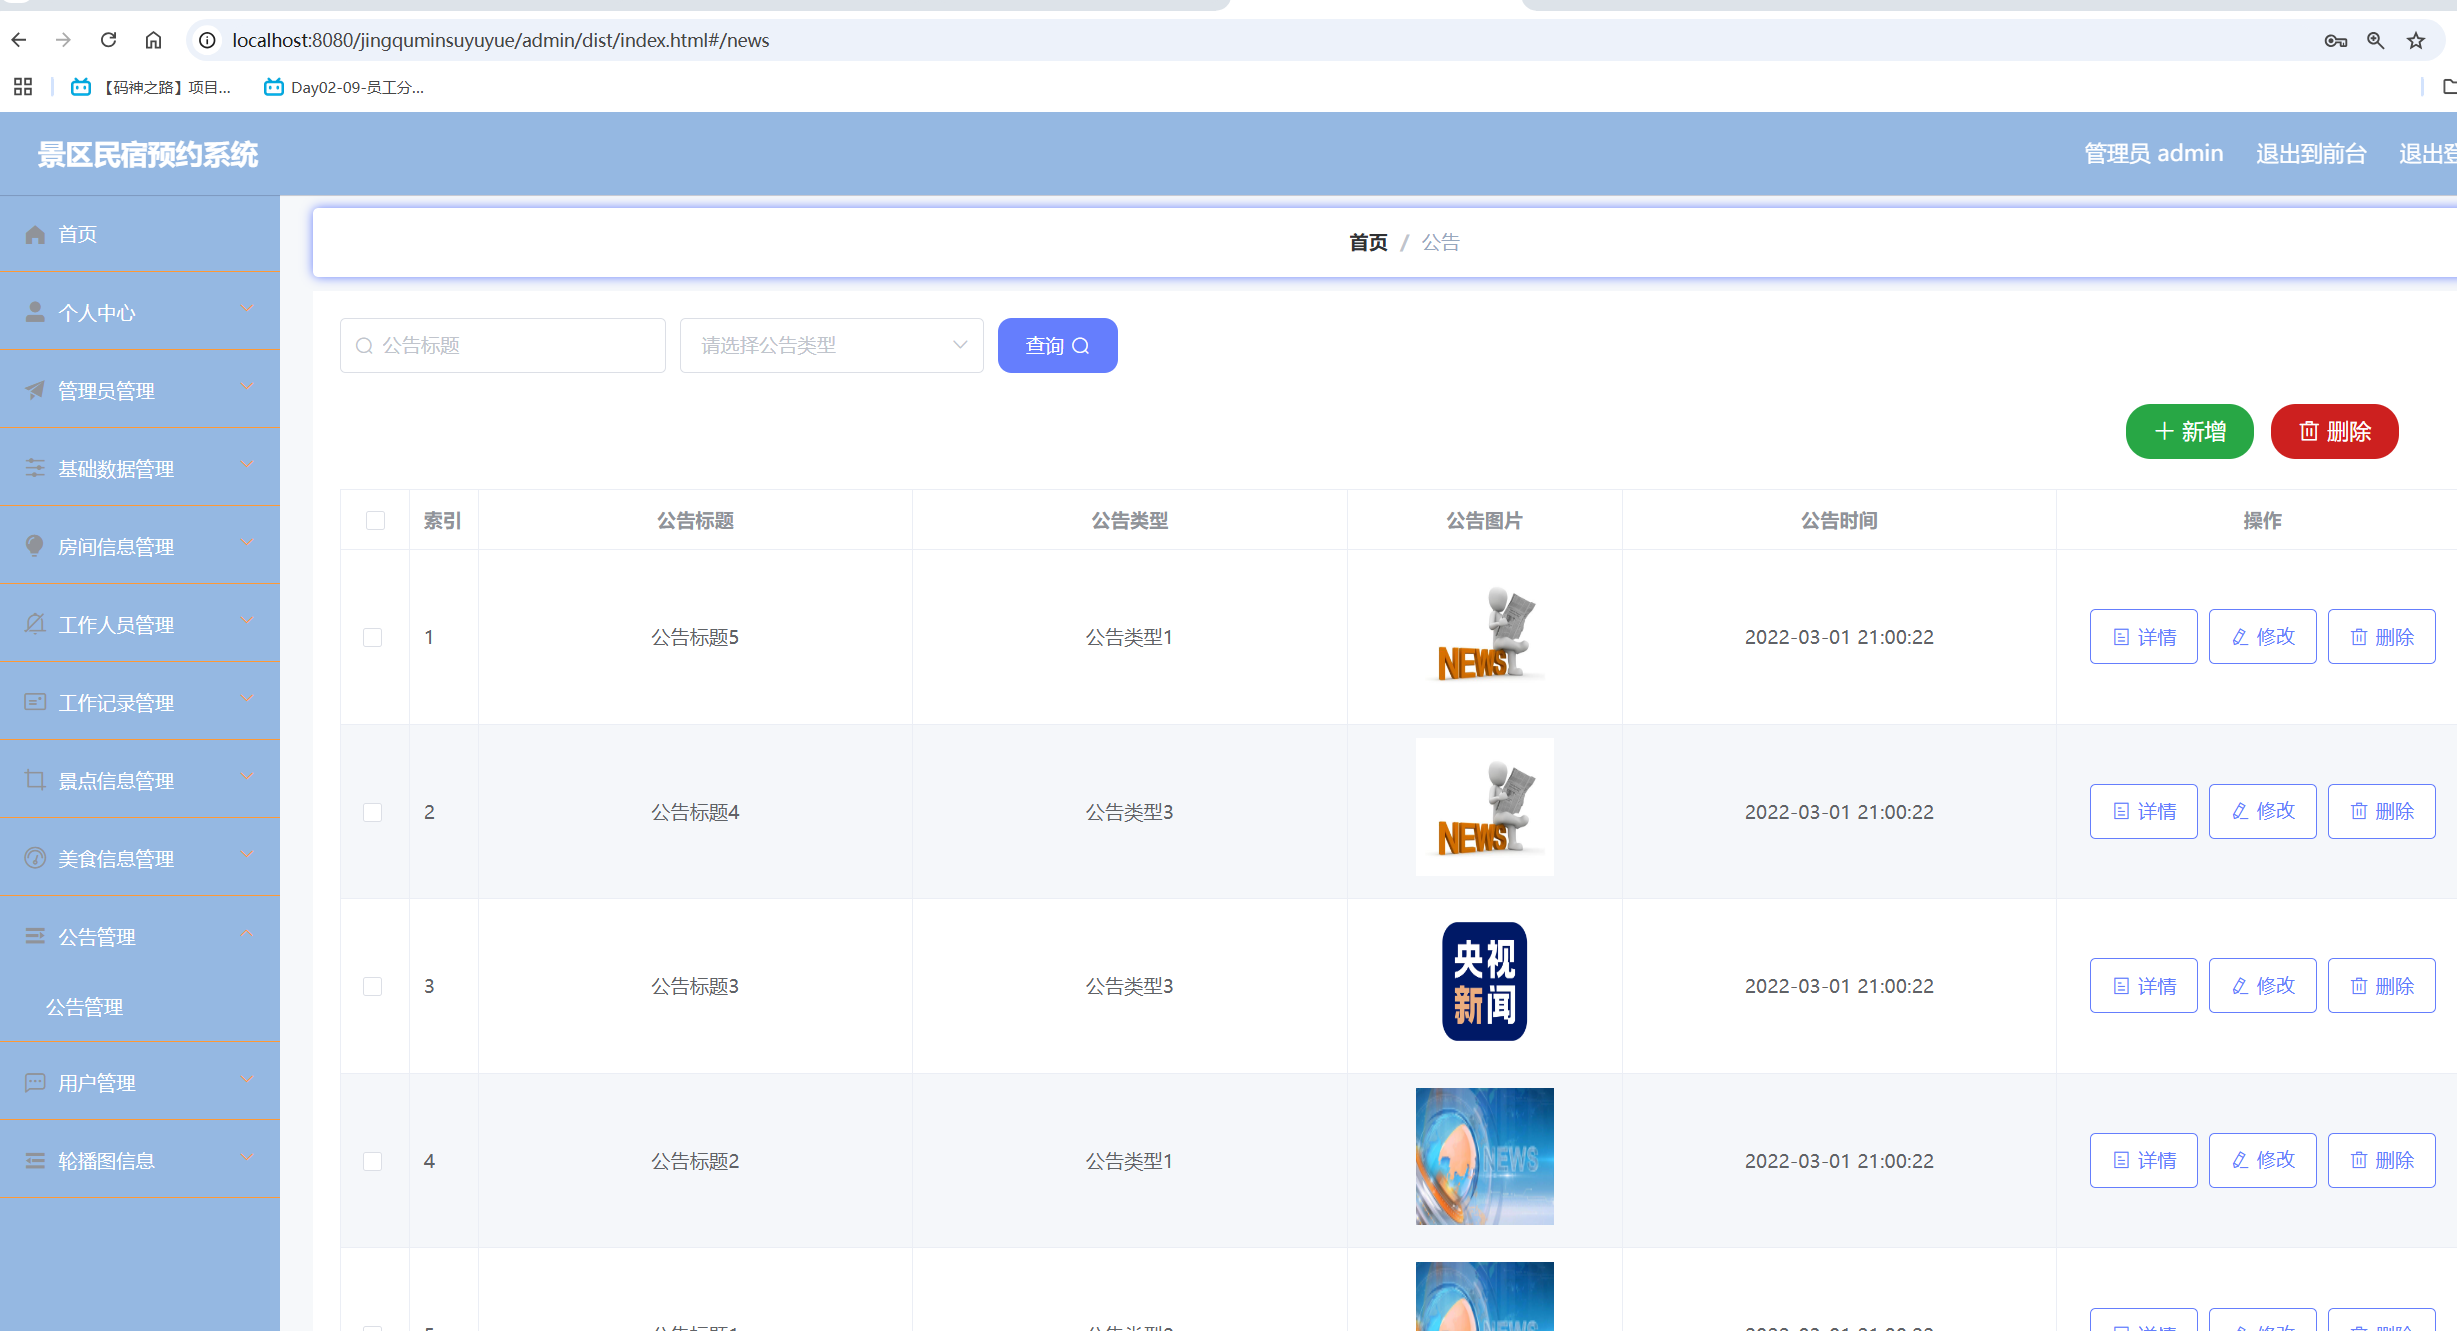This screenshot has width=2457, height=1331.
Task: Click the paper plane icon beside 管理员管理
Action: (x=35, y=390)
